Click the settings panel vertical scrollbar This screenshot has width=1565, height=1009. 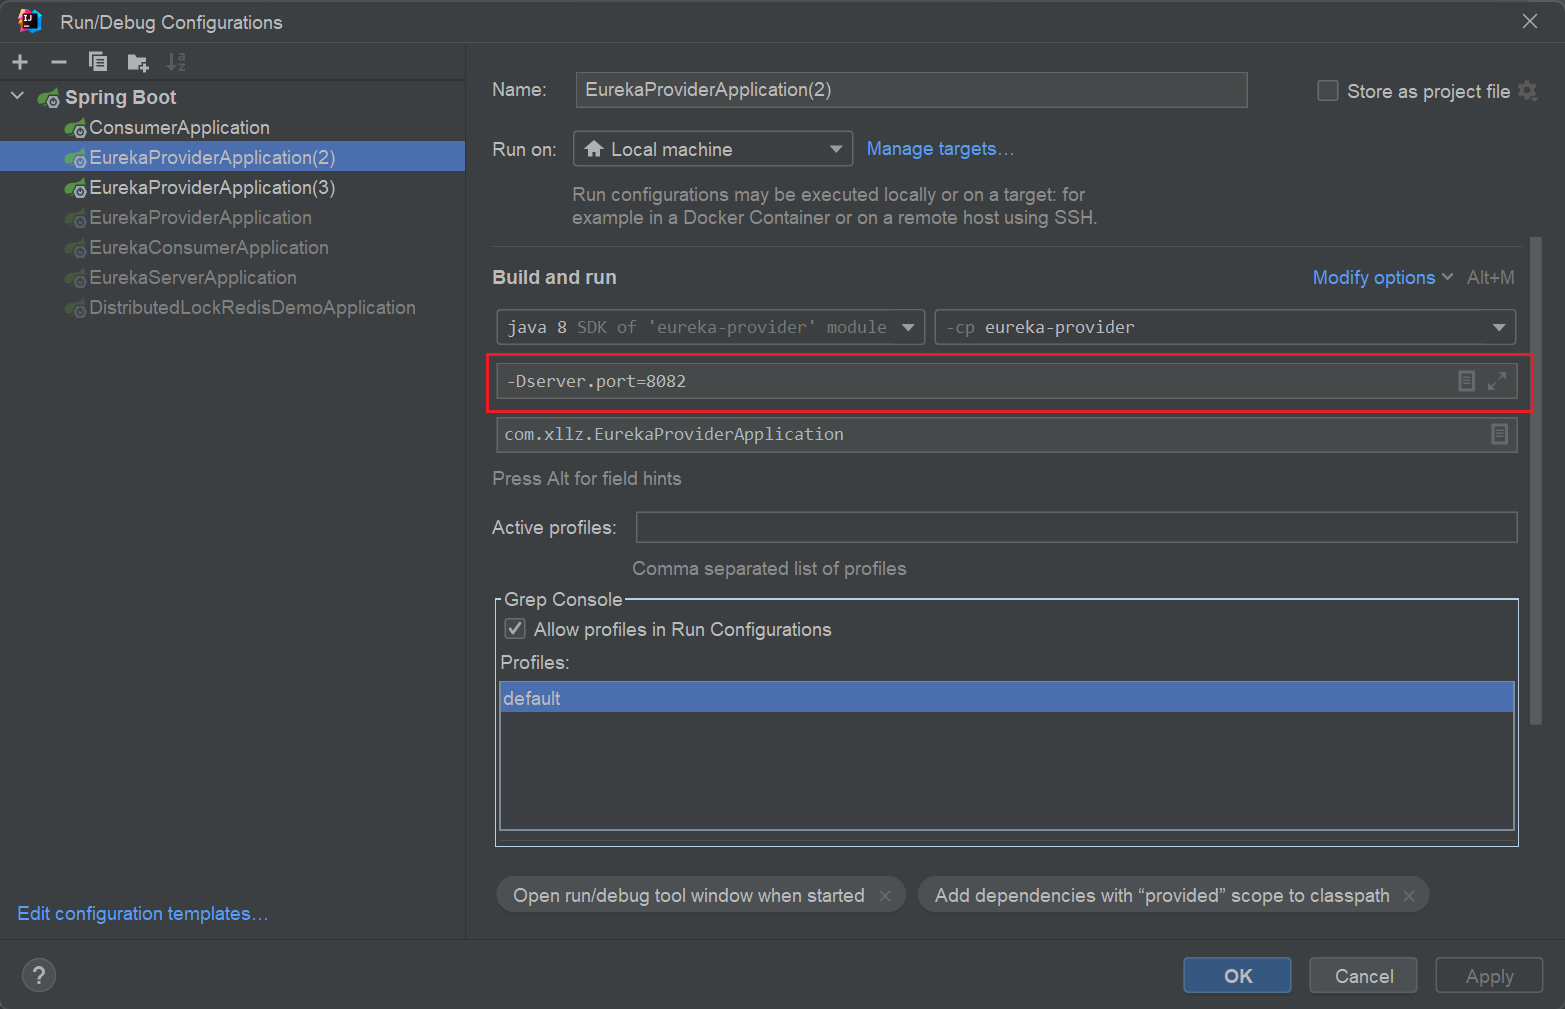coord(1536,480)
